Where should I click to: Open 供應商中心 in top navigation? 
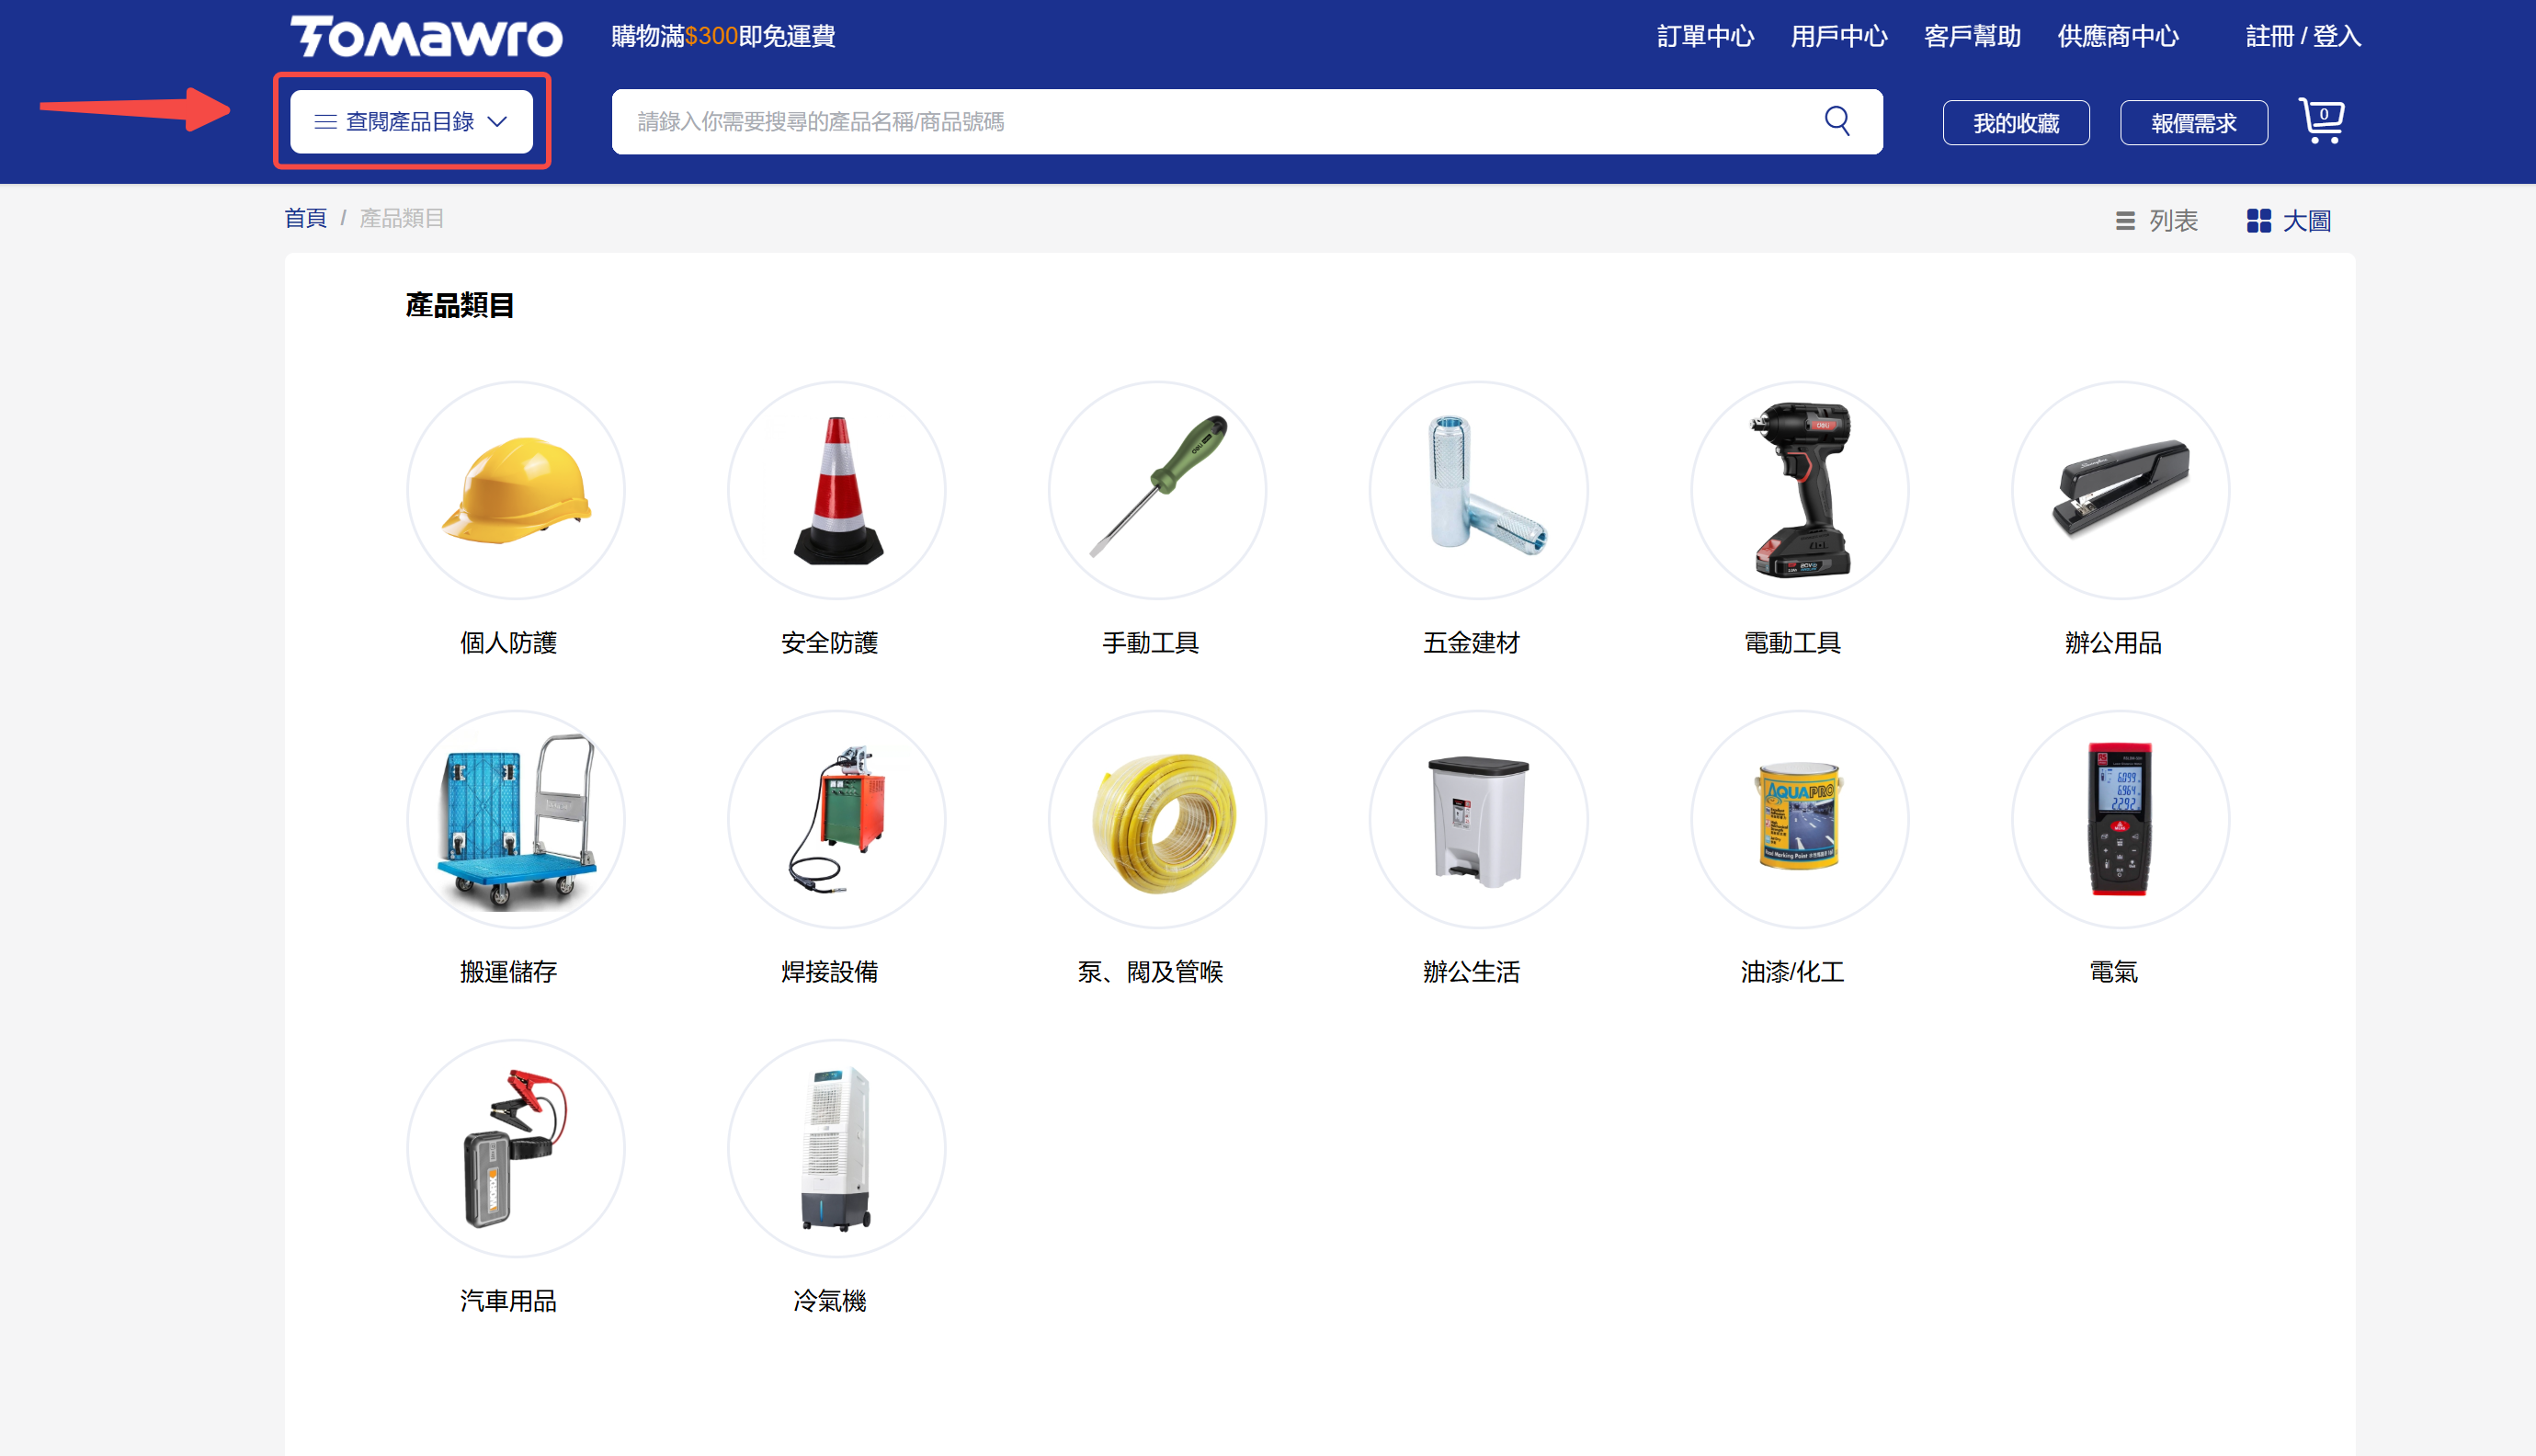tap(2117, 37)
